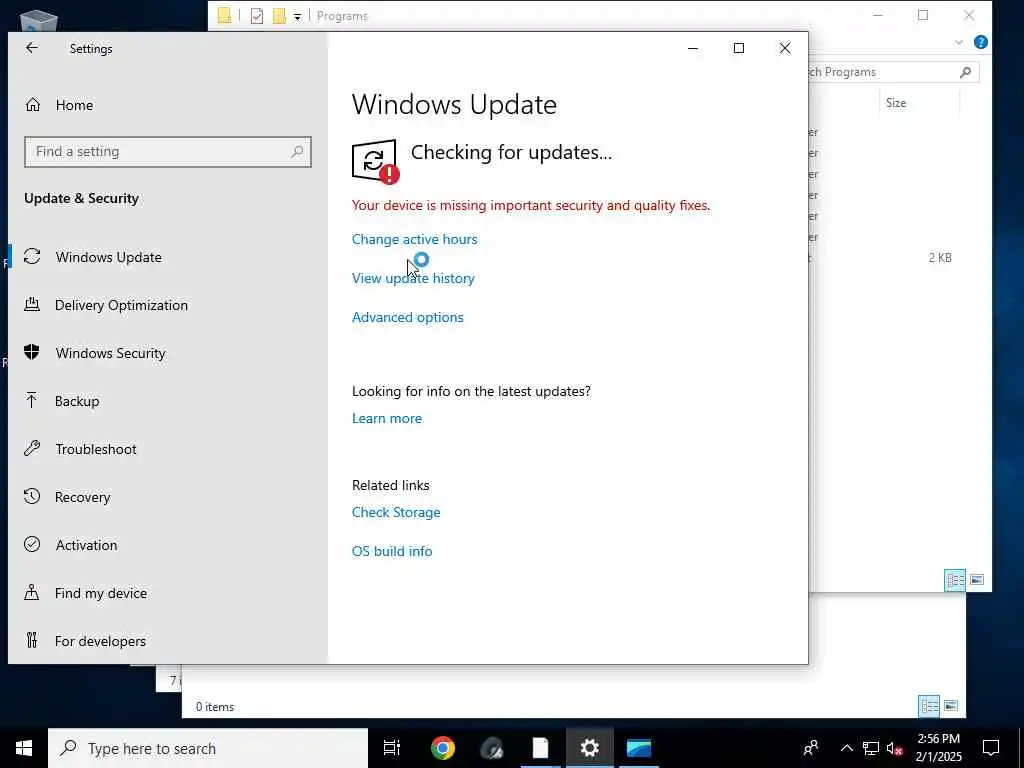Open Delivery Optimization settings
Image resolution: width=1024 pixels, height=768 pixels.
click(121, 305)
